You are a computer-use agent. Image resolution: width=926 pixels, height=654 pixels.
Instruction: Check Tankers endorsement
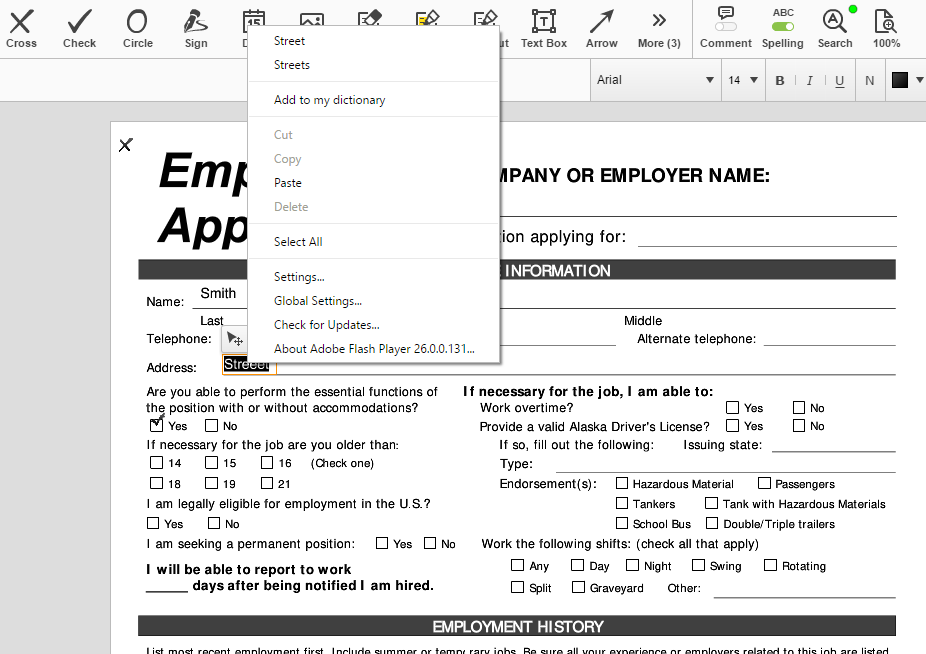click(x=622, y=503)
